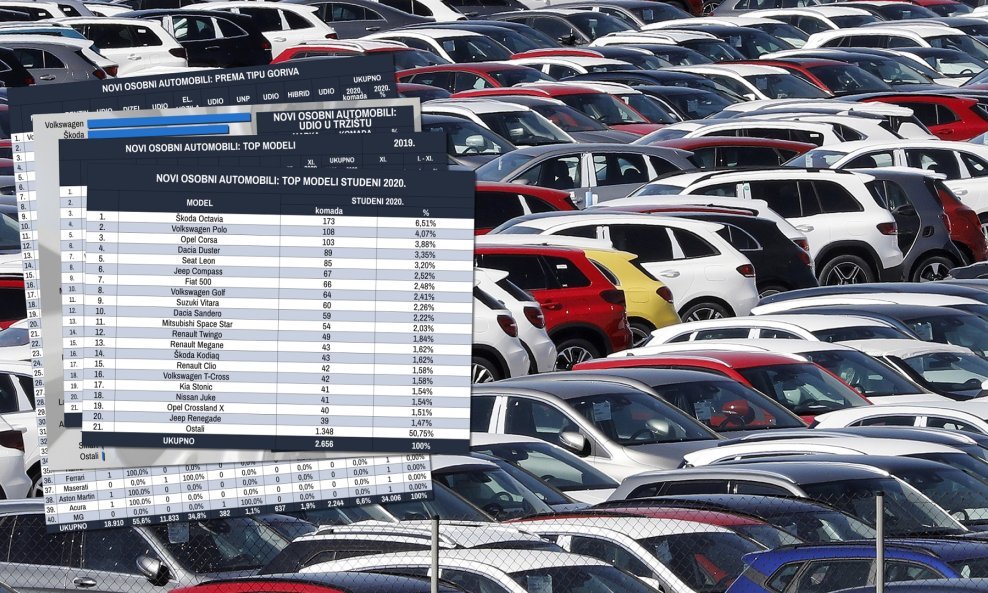This screenshot has width=988, height=593.
Task: Click the total '11.833' in fuel table footer
Action: 169,518
